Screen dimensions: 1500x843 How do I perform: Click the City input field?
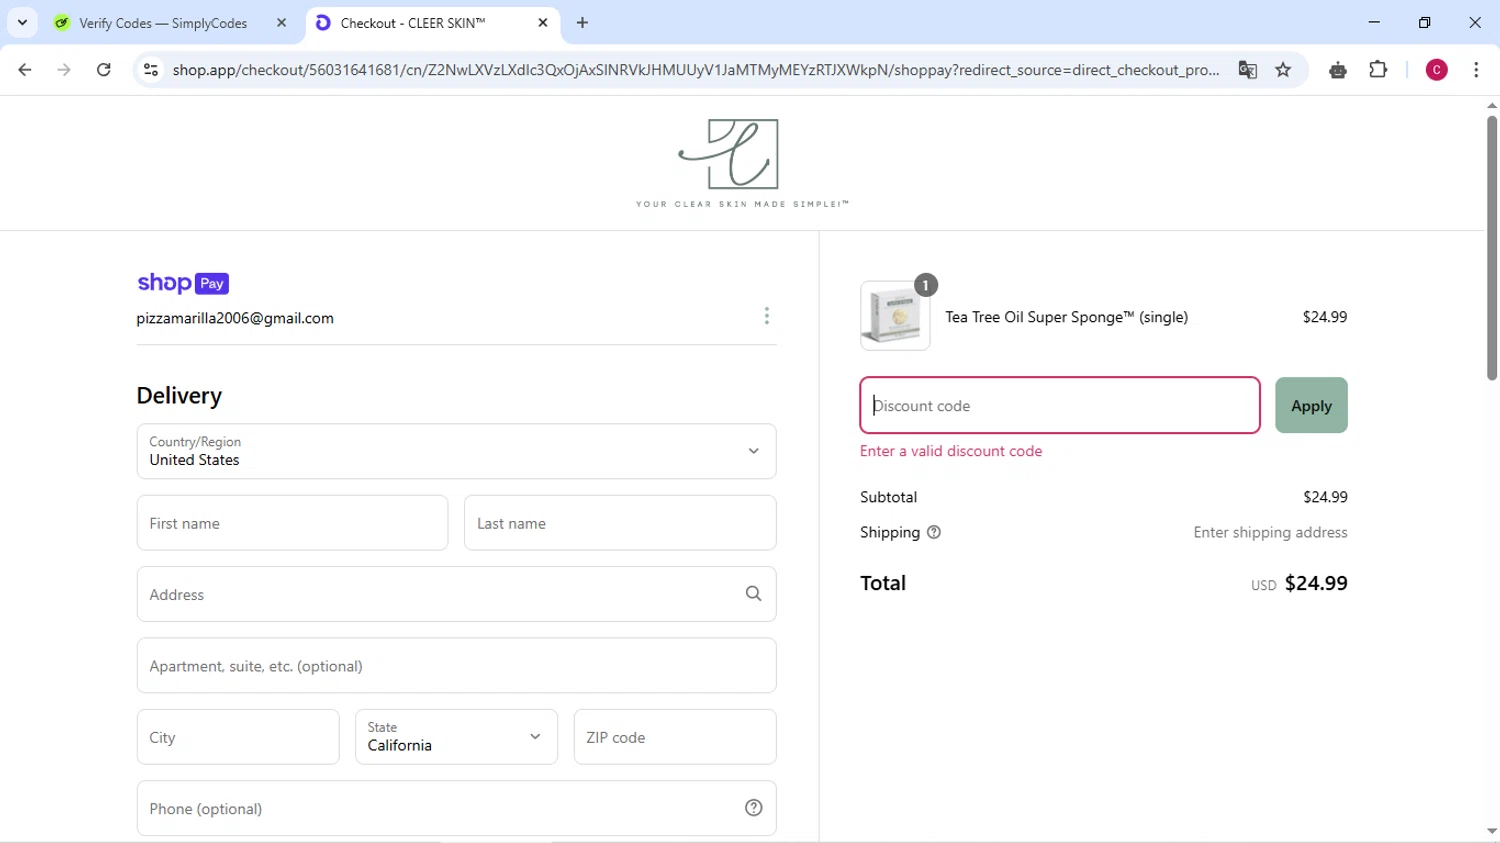pyautogui.click(x=238, y=737)
